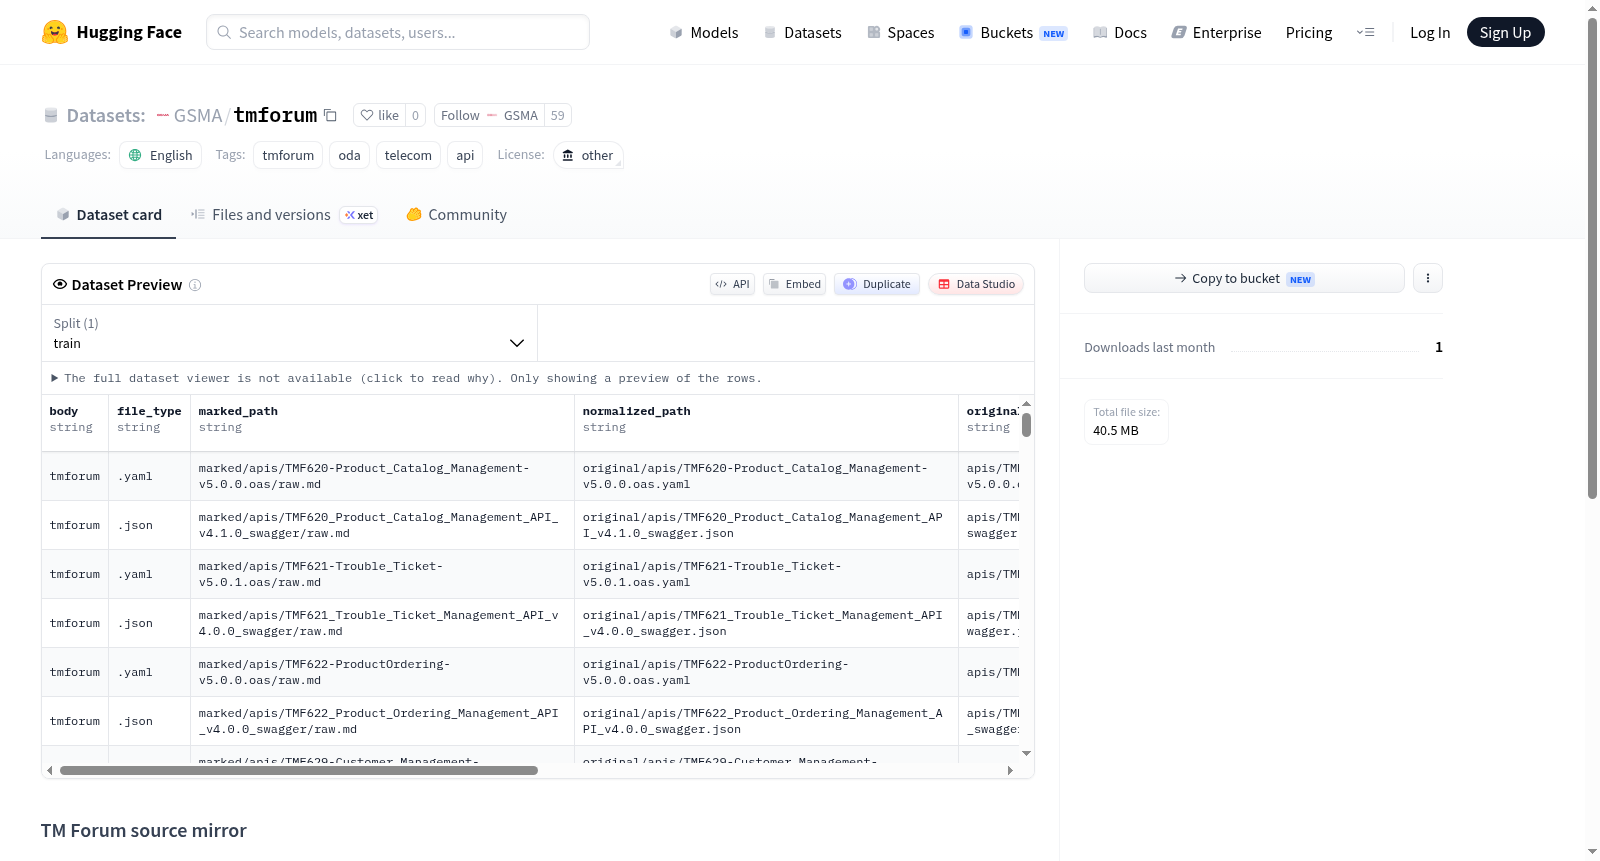Click the Hugging Face logo
Screen dimensions: 1600x861
(x=112, y=32)
